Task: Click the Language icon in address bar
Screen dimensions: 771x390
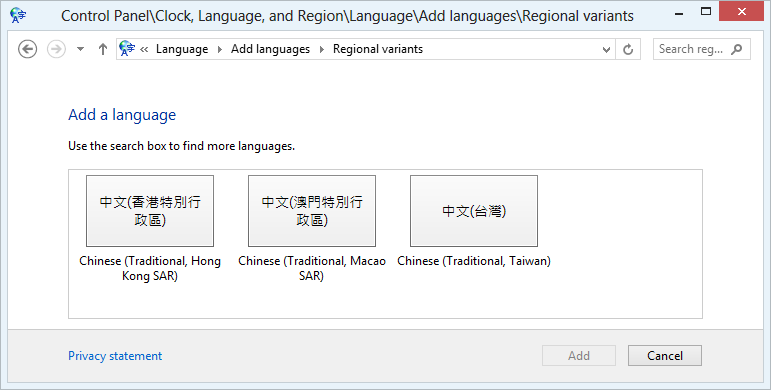Action: pos(127,49)
